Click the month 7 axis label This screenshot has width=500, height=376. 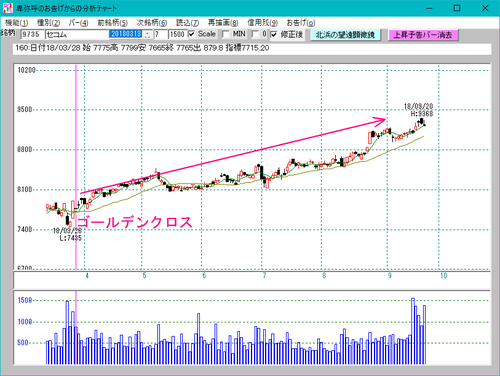tap(264, 276)
